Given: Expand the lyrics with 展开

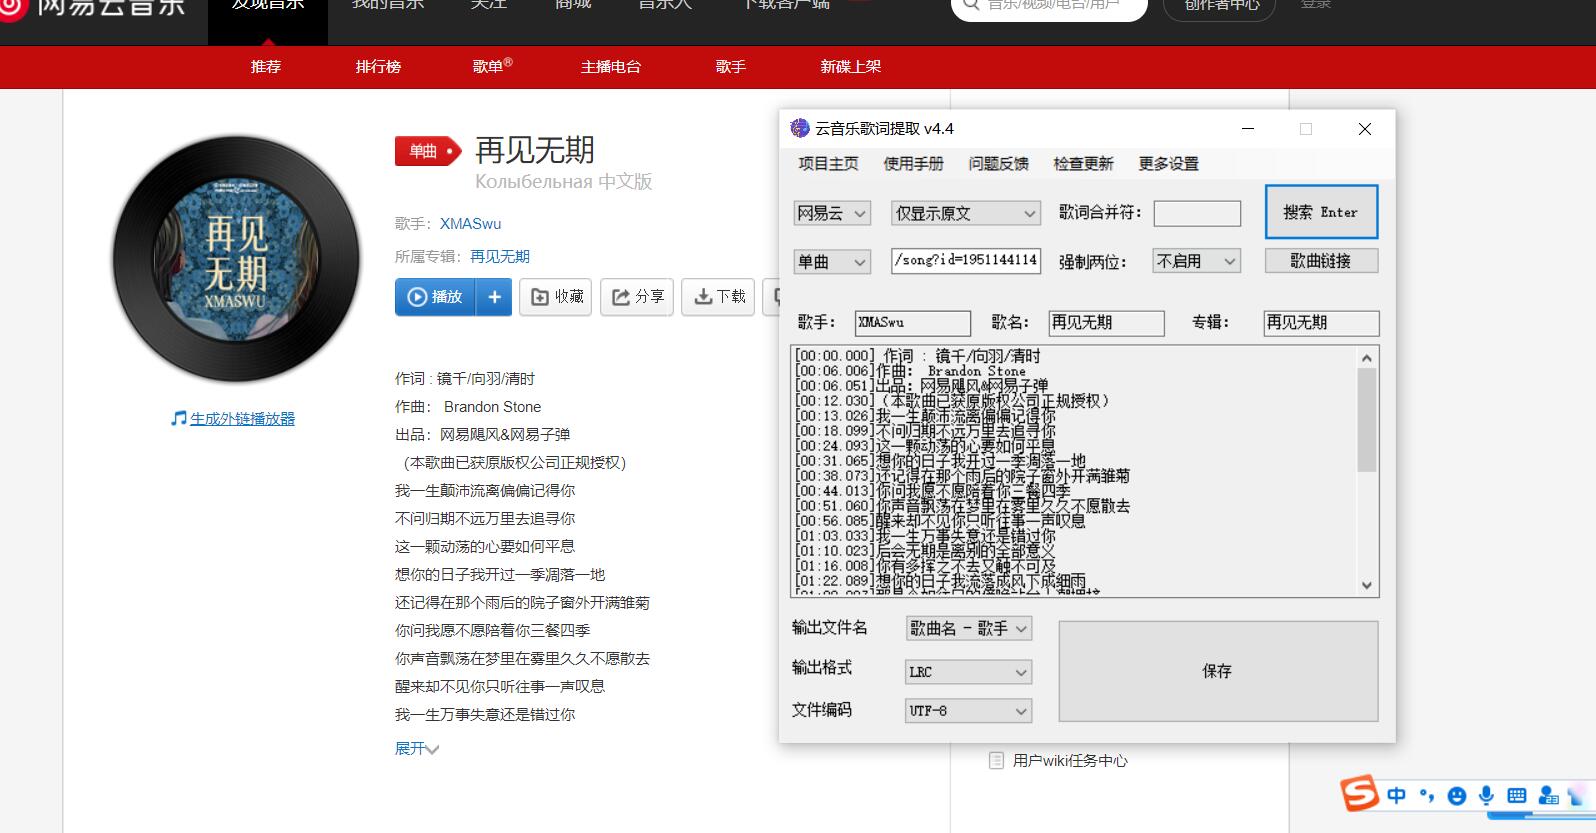Looking at the screenshot, I should [x=416, y=748].
